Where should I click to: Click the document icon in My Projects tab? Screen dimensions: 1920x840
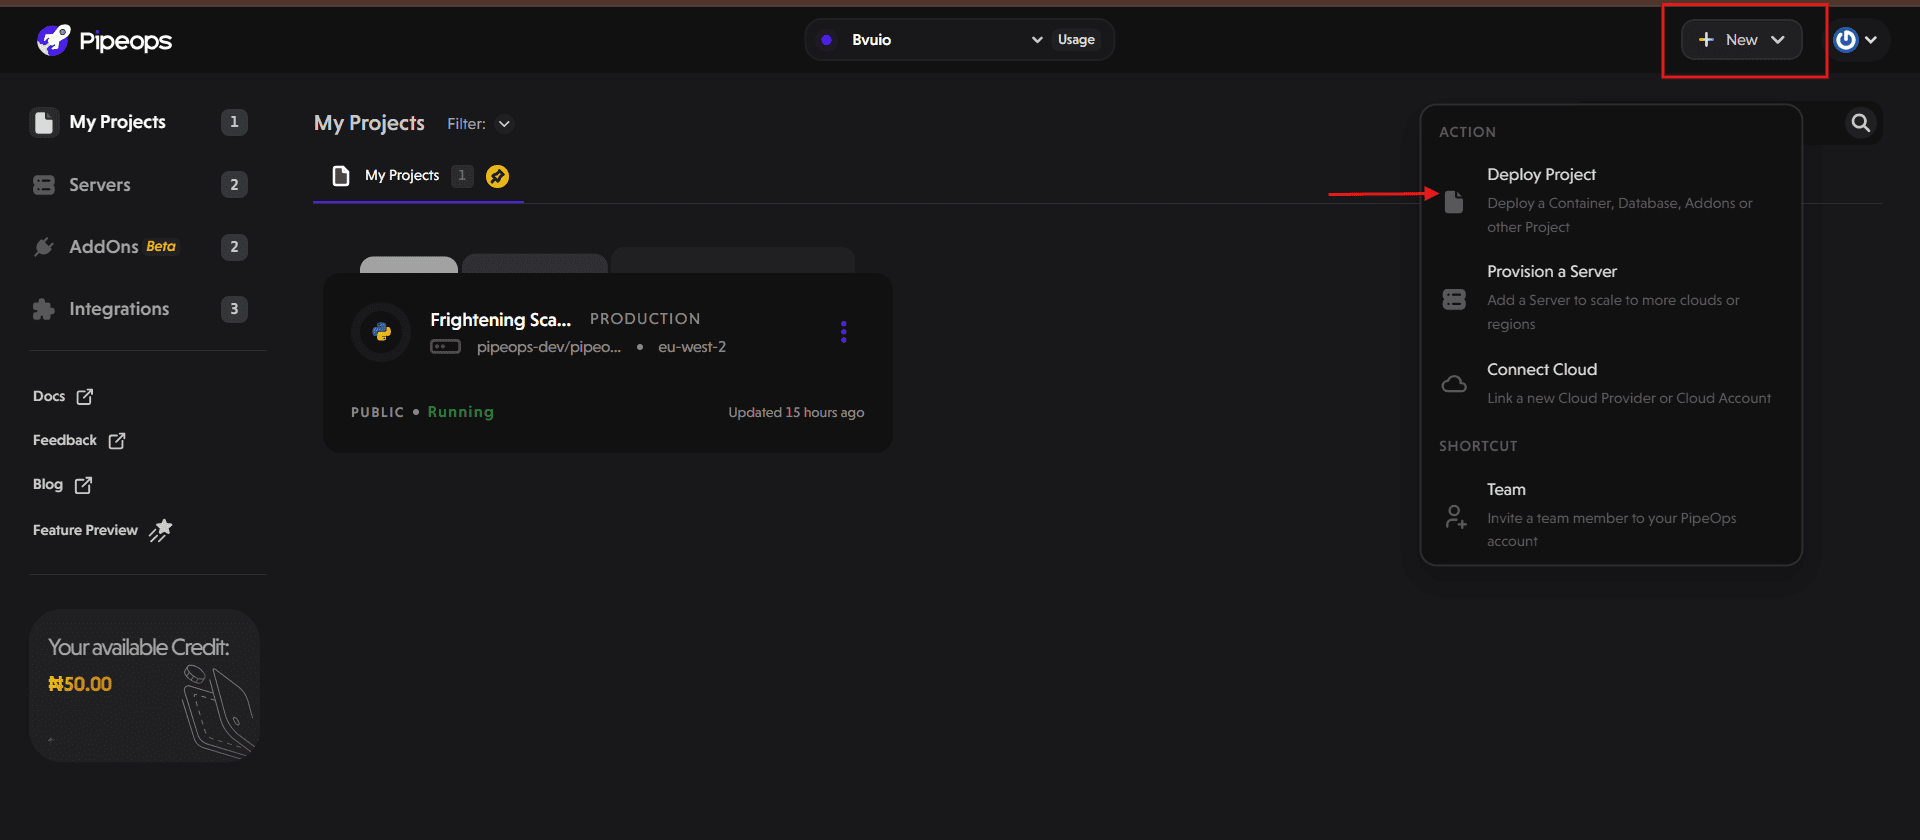(x=341, y=176)
